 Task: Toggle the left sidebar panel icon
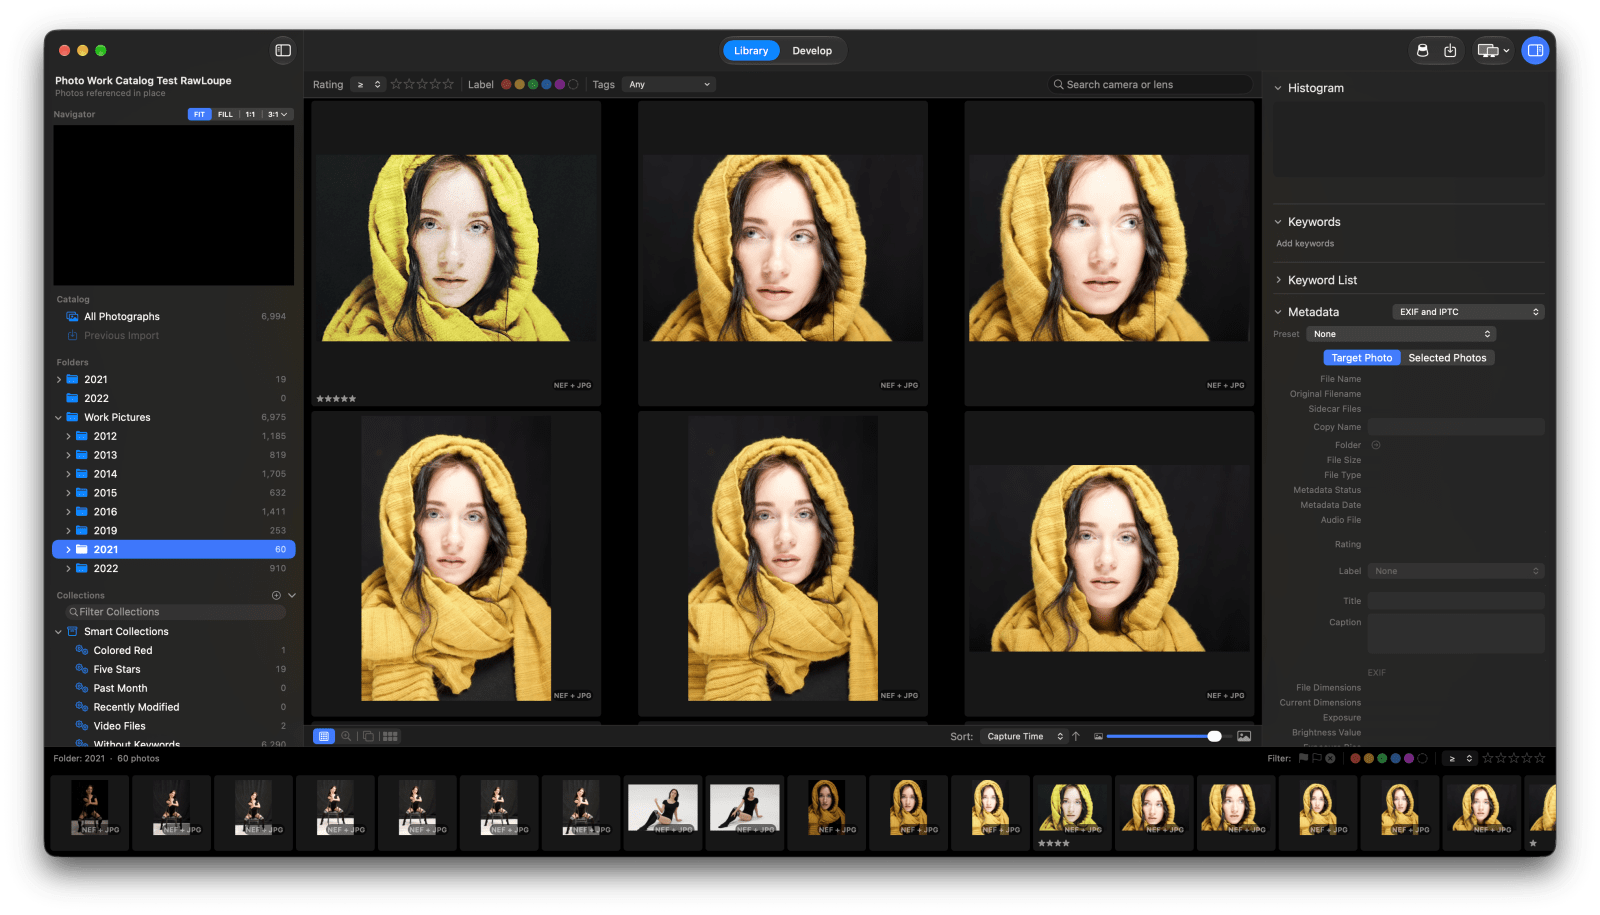click(x=283, y=50)
